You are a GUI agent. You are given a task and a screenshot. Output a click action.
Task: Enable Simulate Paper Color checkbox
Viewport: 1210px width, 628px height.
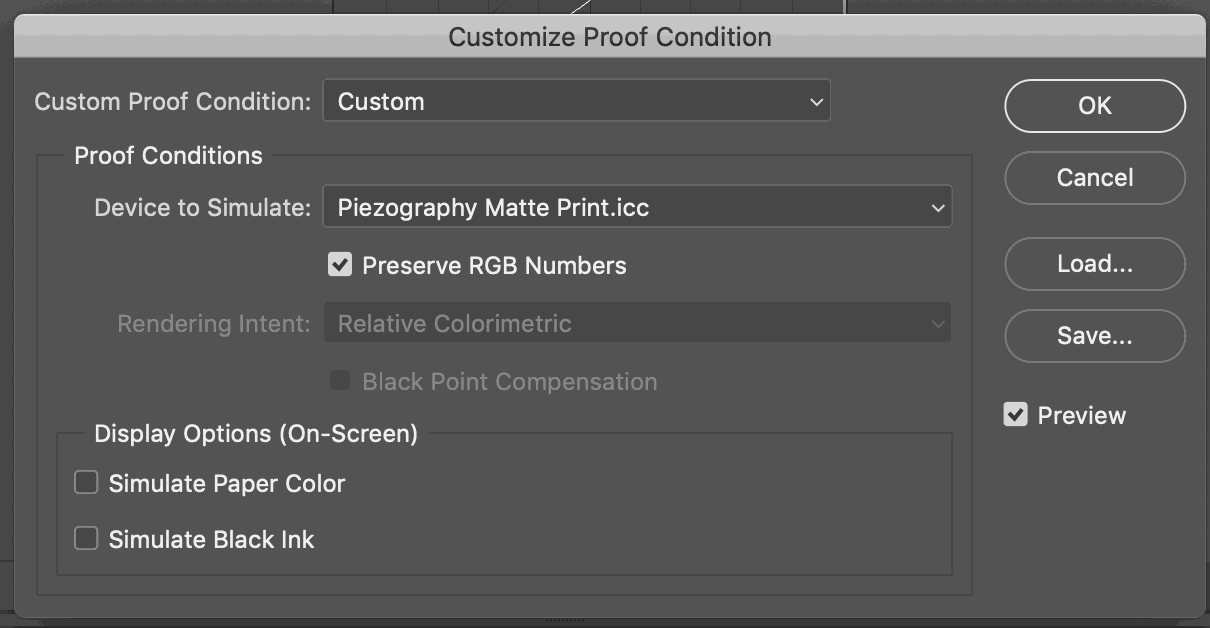[87, 483]
